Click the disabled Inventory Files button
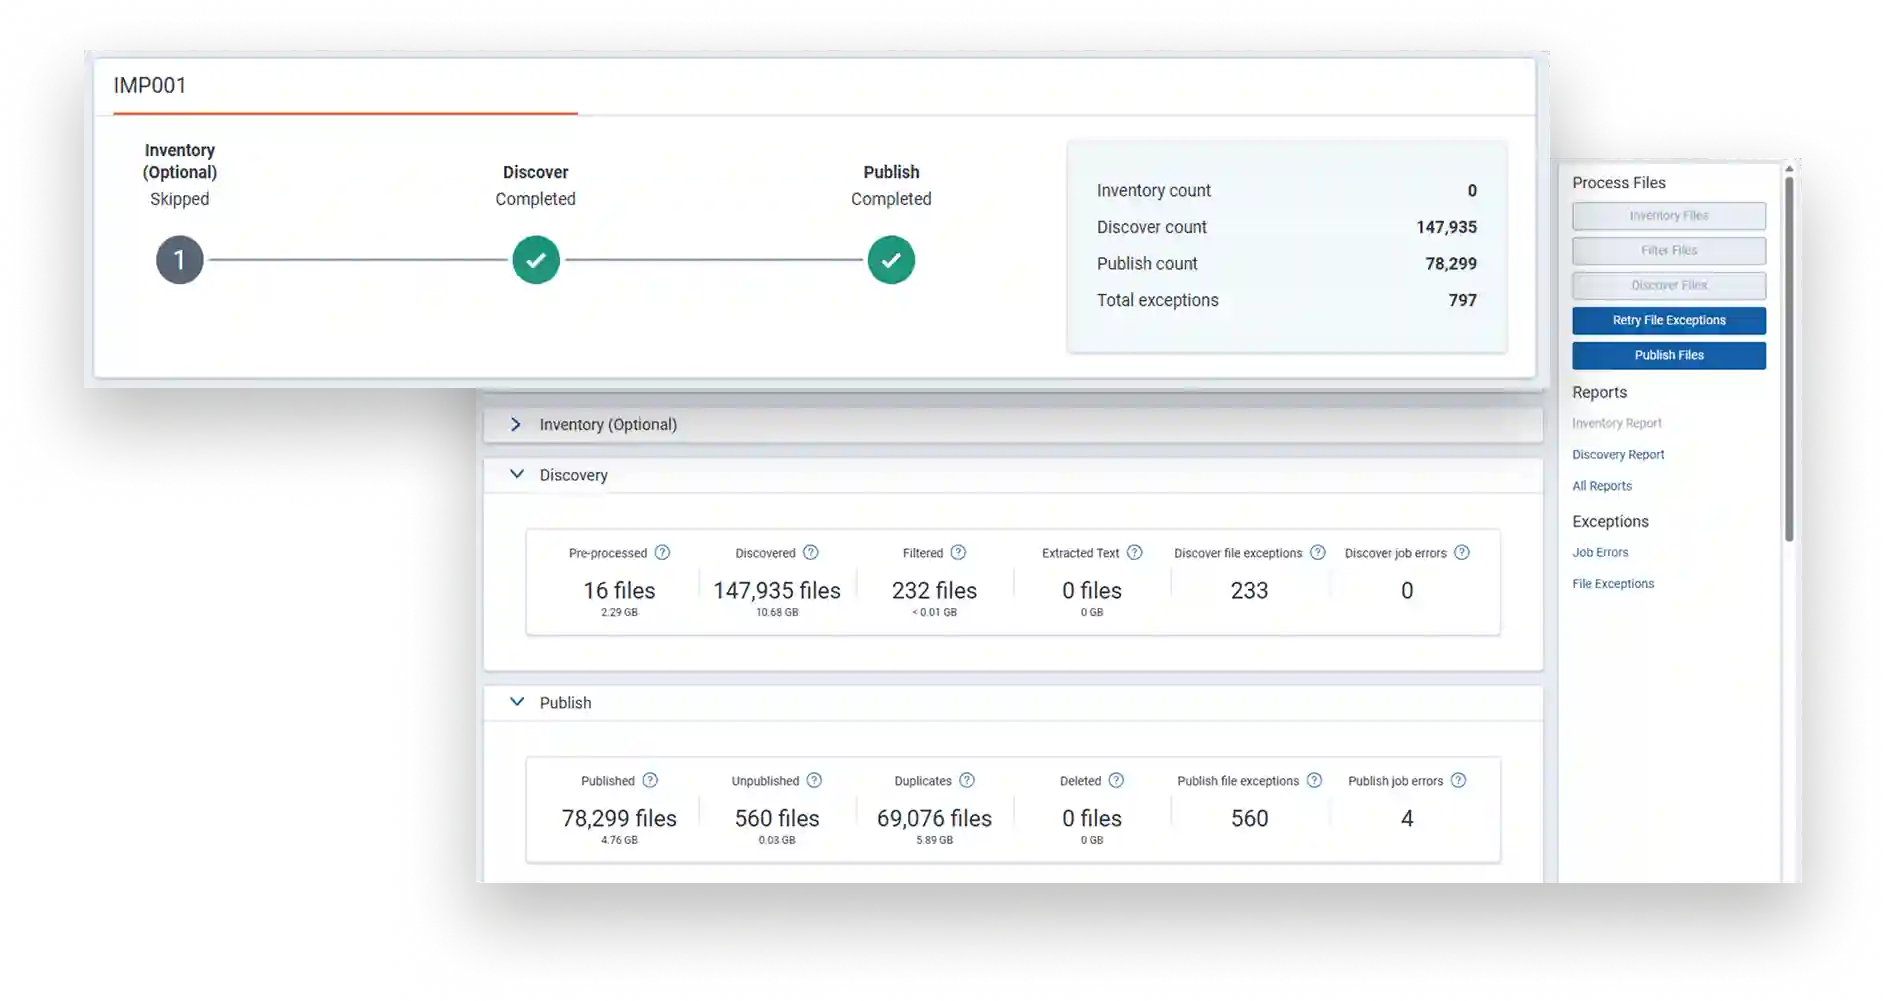 (x=1669, y=216)
